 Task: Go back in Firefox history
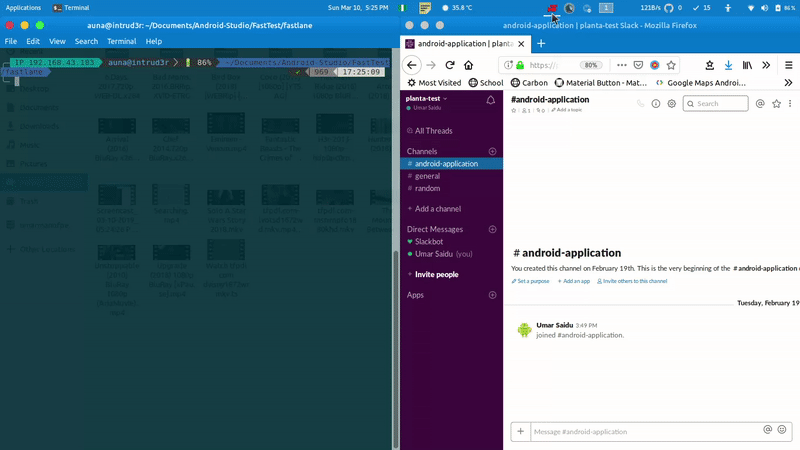pos(412,65)
